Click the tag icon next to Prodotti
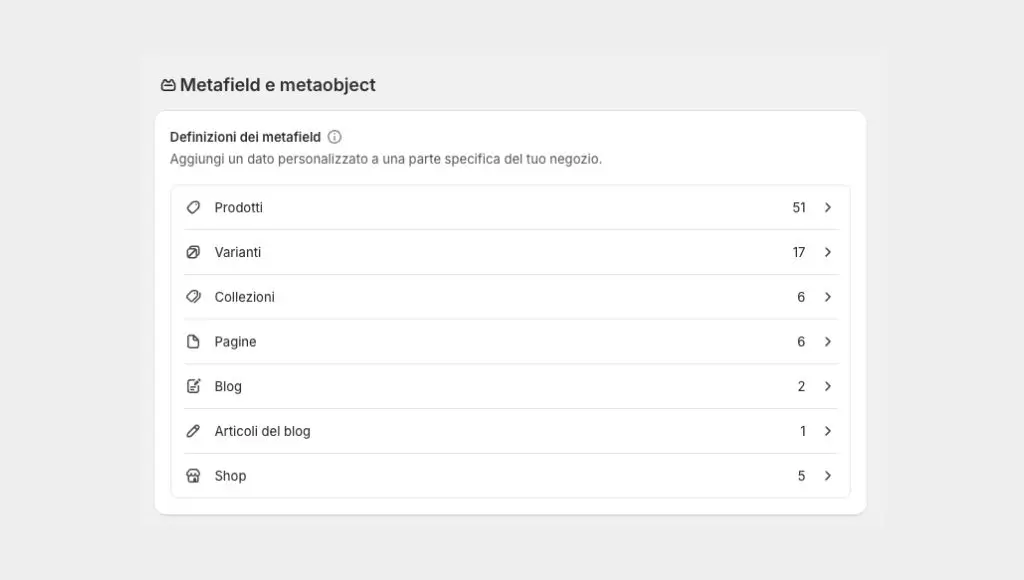 [x=193, y=208]
